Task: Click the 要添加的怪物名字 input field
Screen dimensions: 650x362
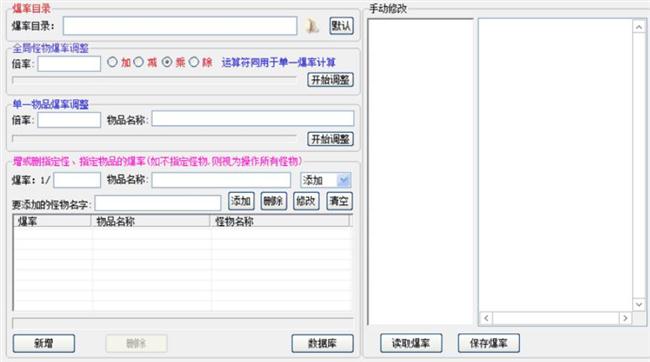Action: click(x=158, y=203)
